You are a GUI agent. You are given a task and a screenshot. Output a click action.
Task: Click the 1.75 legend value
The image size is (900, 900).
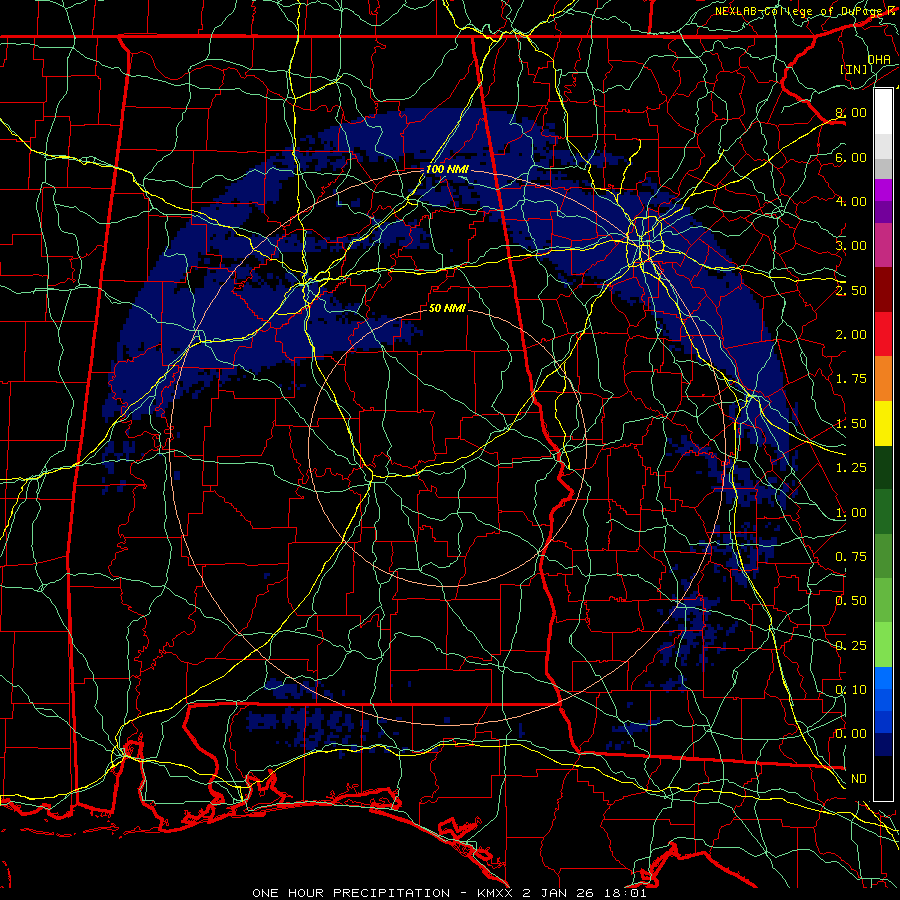(x=851, y=379)
